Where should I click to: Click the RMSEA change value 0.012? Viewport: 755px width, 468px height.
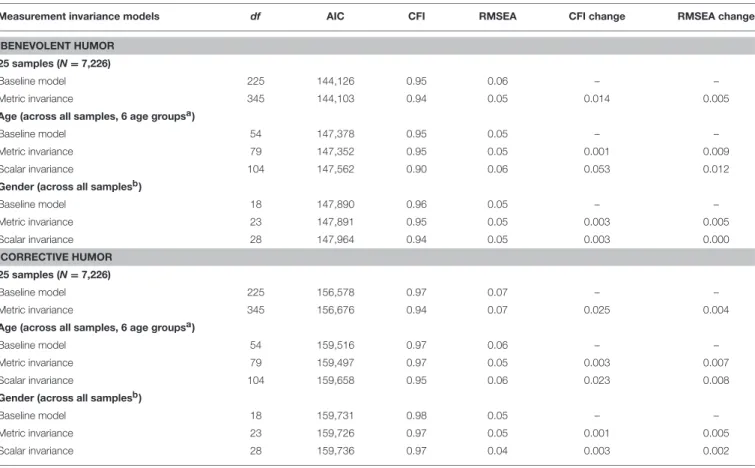point(716,169)
